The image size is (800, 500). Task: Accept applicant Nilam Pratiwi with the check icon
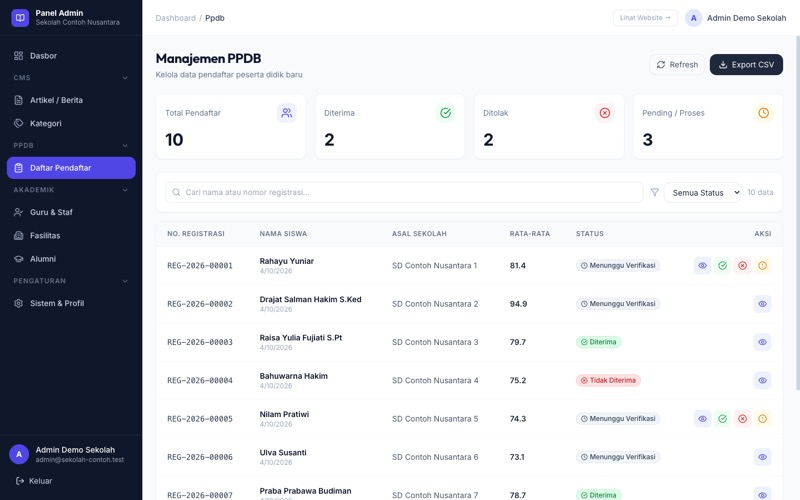click(x=722, y=419)
